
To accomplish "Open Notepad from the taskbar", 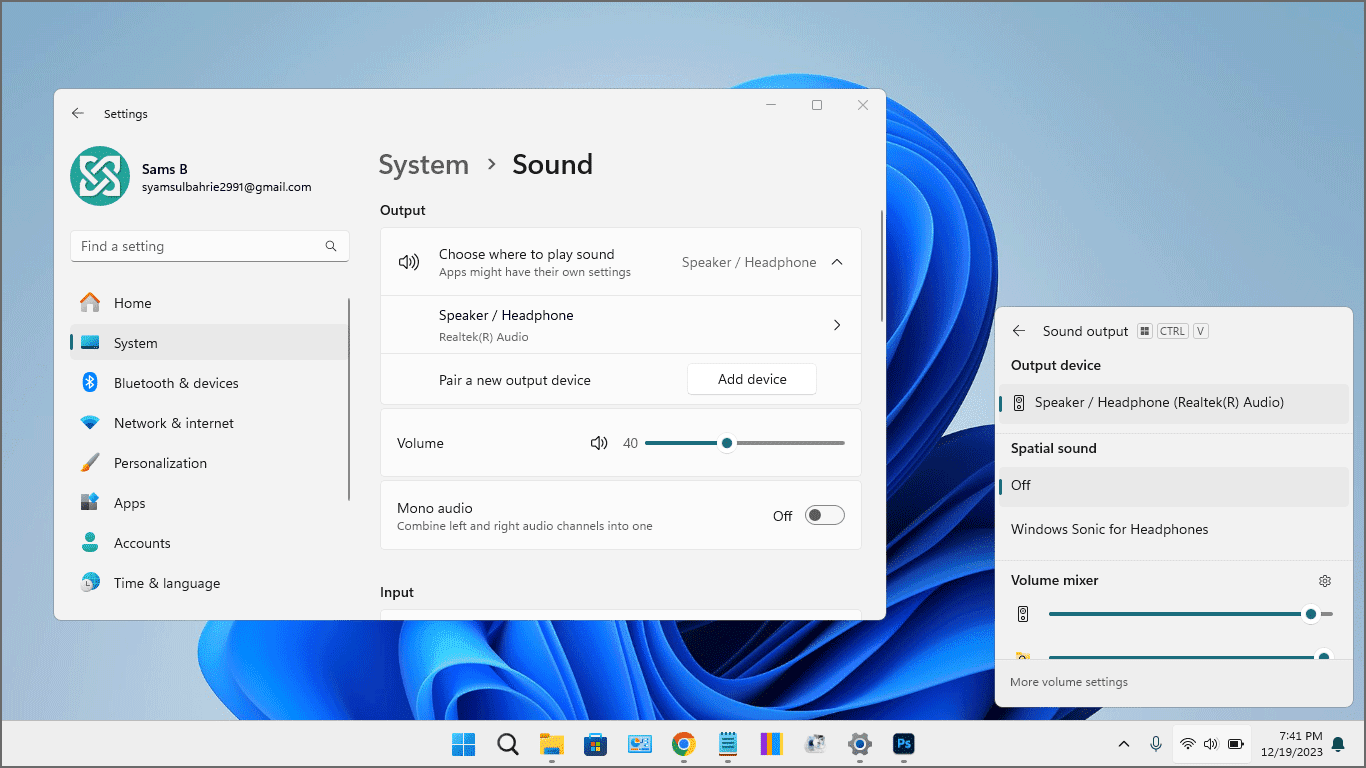I will (x=728, y=744).
